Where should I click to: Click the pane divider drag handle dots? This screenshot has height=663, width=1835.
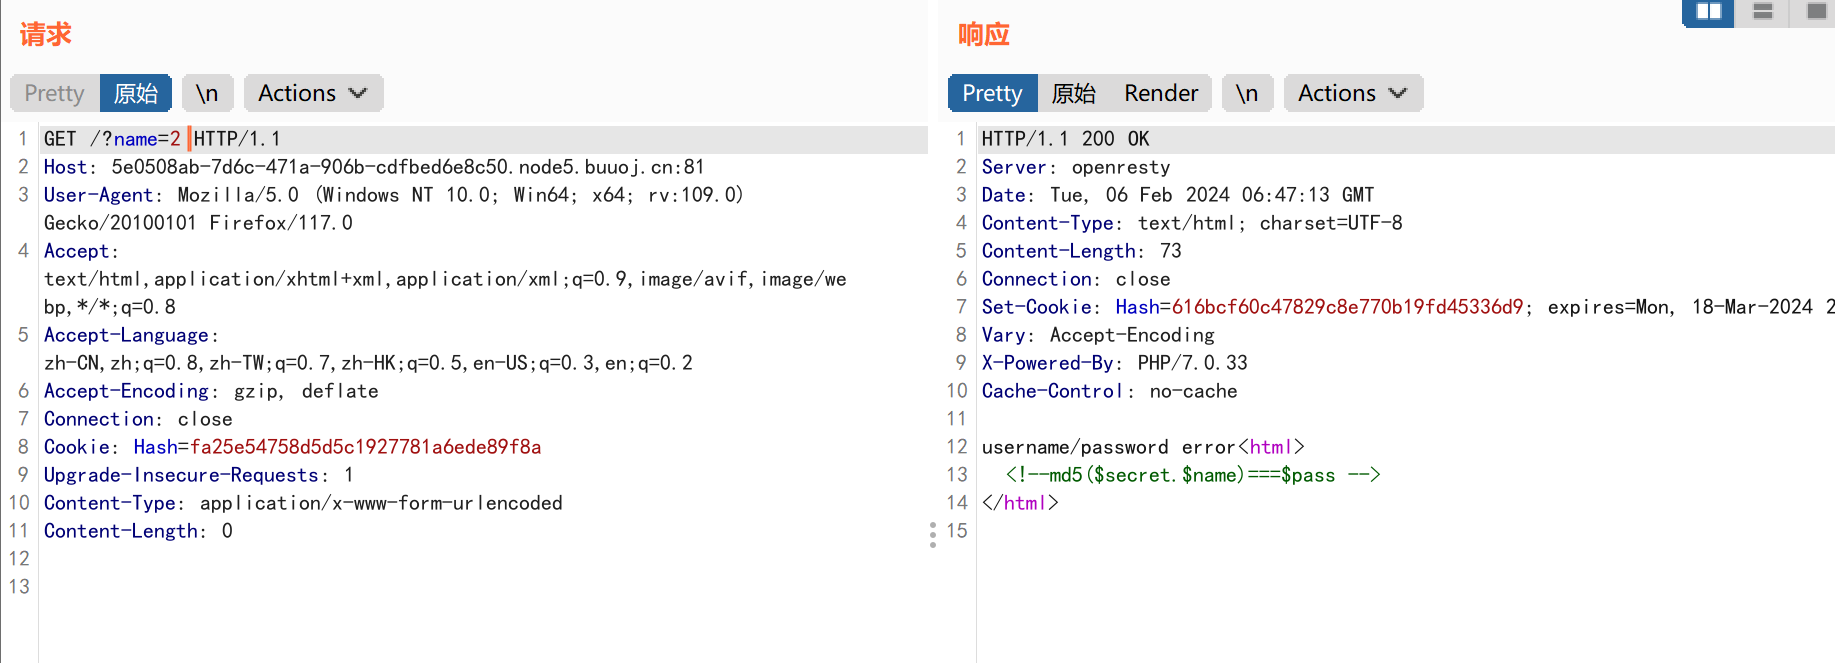[933, 535]
